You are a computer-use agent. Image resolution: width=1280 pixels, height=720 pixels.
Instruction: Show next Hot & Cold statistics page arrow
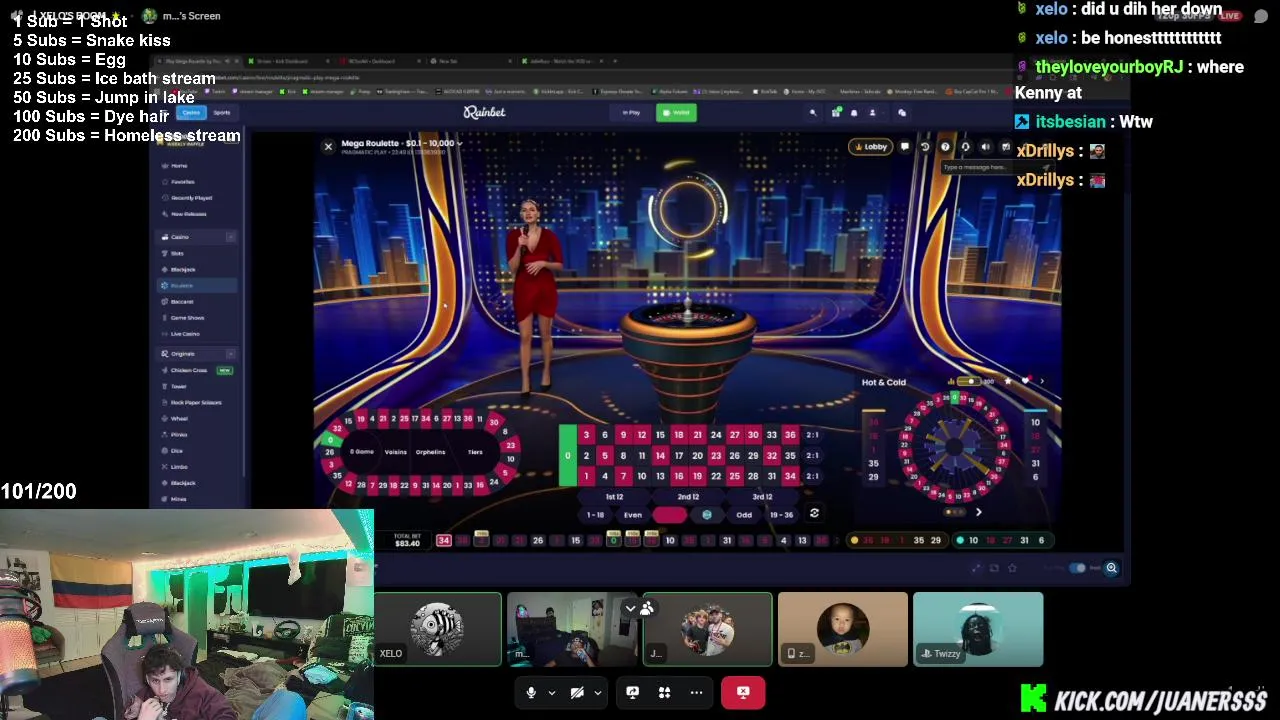[x=978, y=512]
